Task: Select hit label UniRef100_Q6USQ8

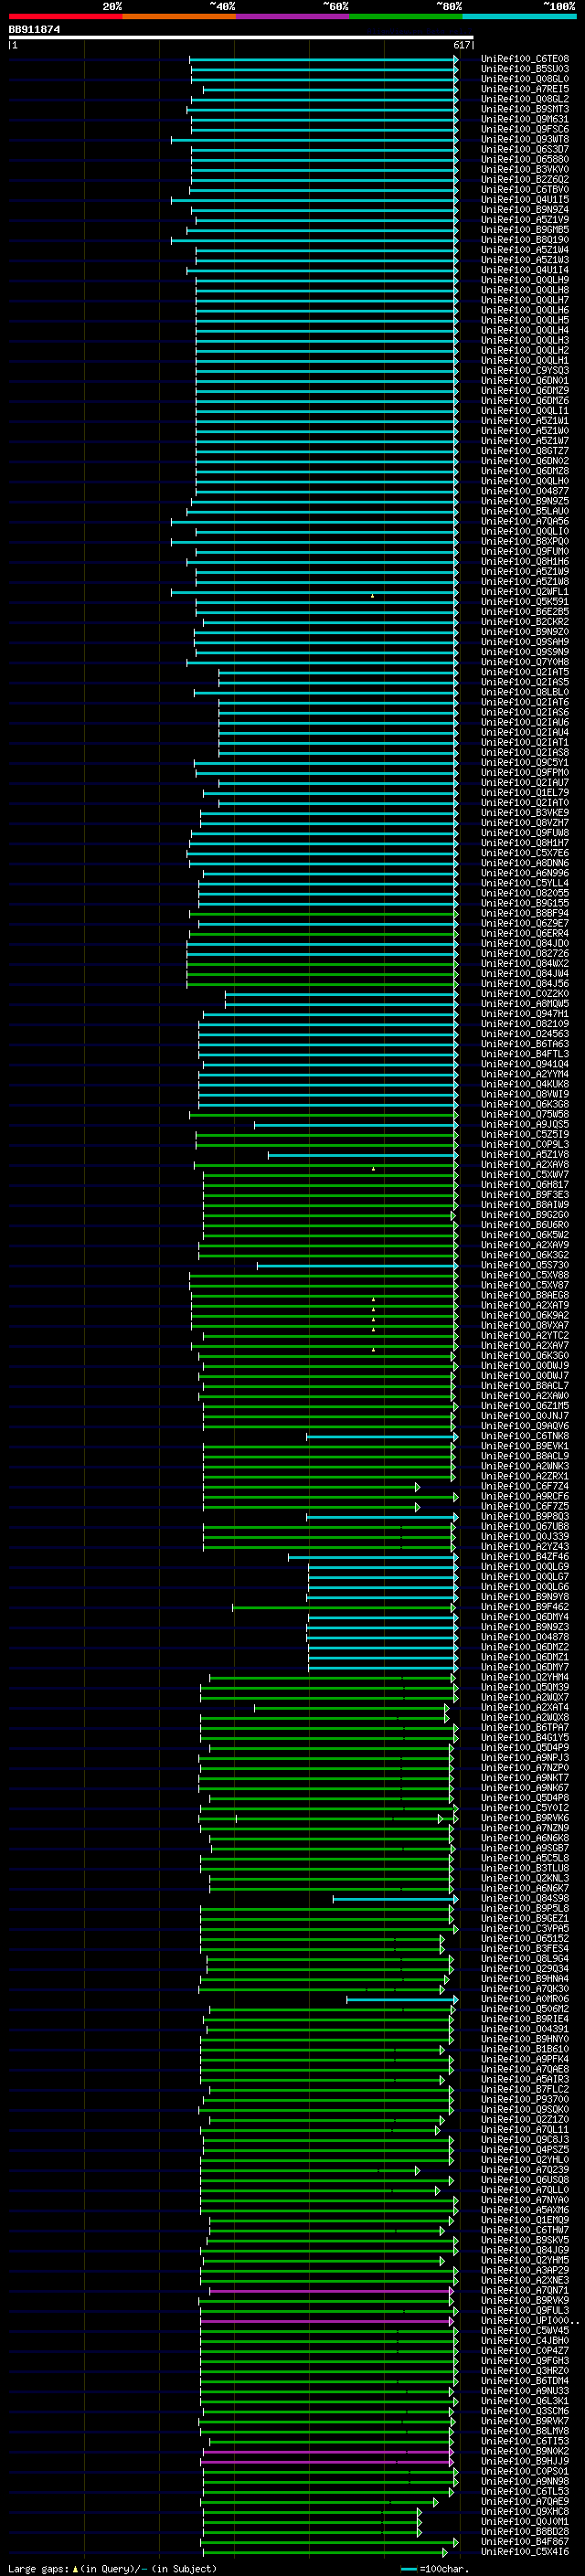Action: click(x=525, y=2180)
